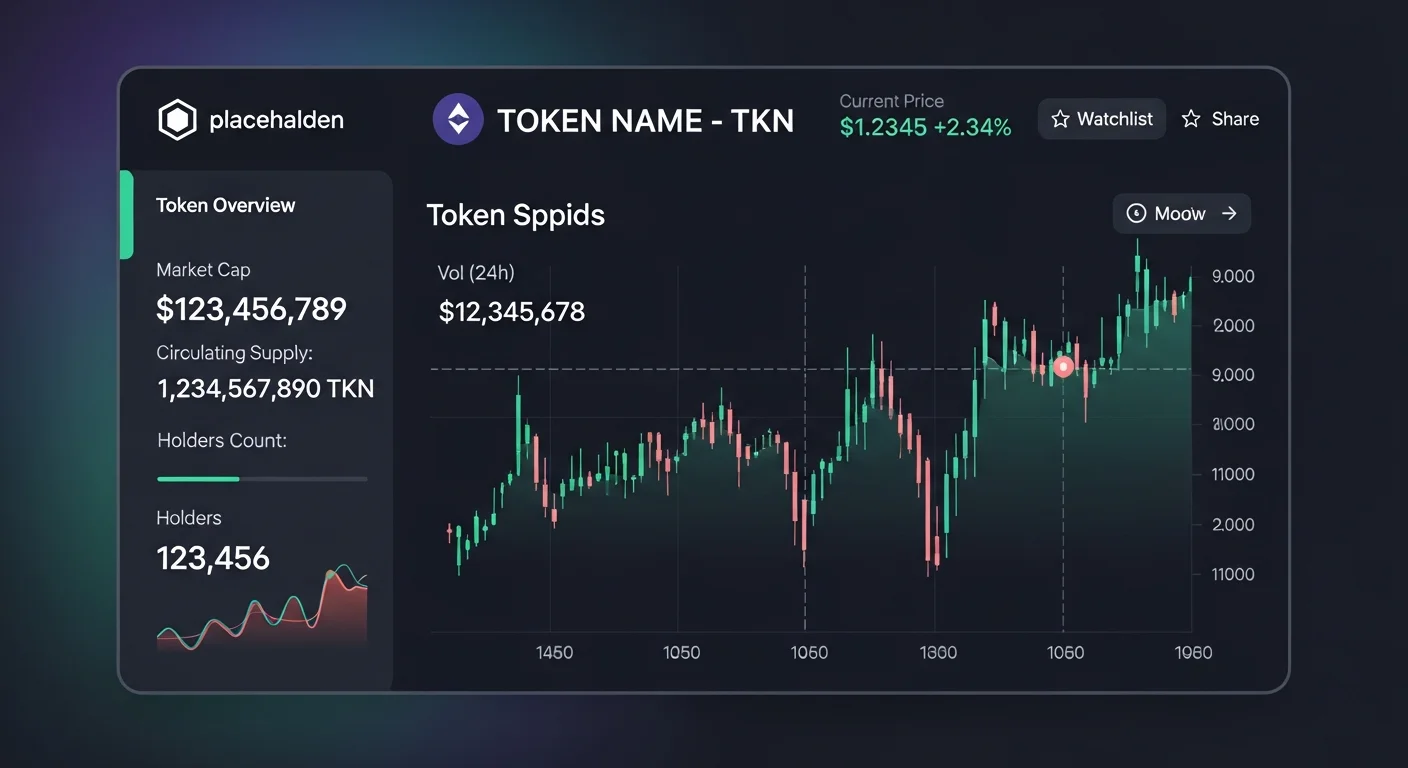Click the hexagon placehalden logo icon
This screenshot has width=1408, height=768.
point(178,121)
